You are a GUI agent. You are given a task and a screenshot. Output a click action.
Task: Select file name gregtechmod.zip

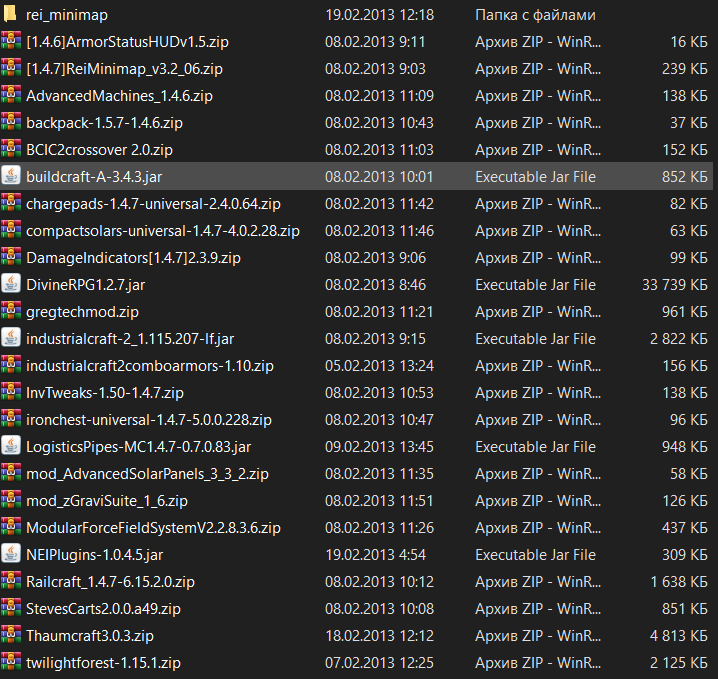[x=82, y=312]
